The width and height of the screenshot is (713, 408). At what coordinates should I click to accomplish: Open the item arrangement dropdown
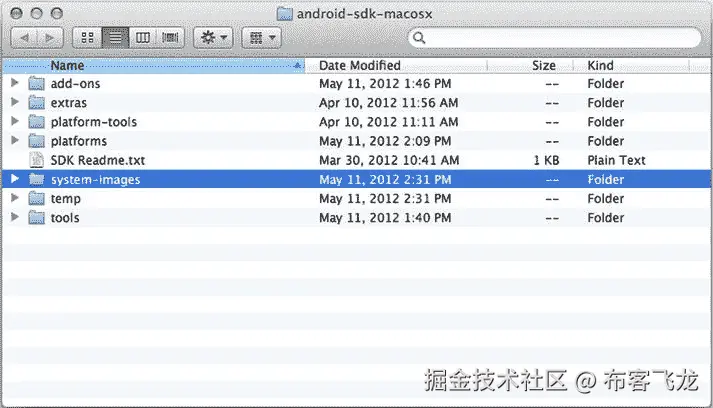tap(261, 38)
